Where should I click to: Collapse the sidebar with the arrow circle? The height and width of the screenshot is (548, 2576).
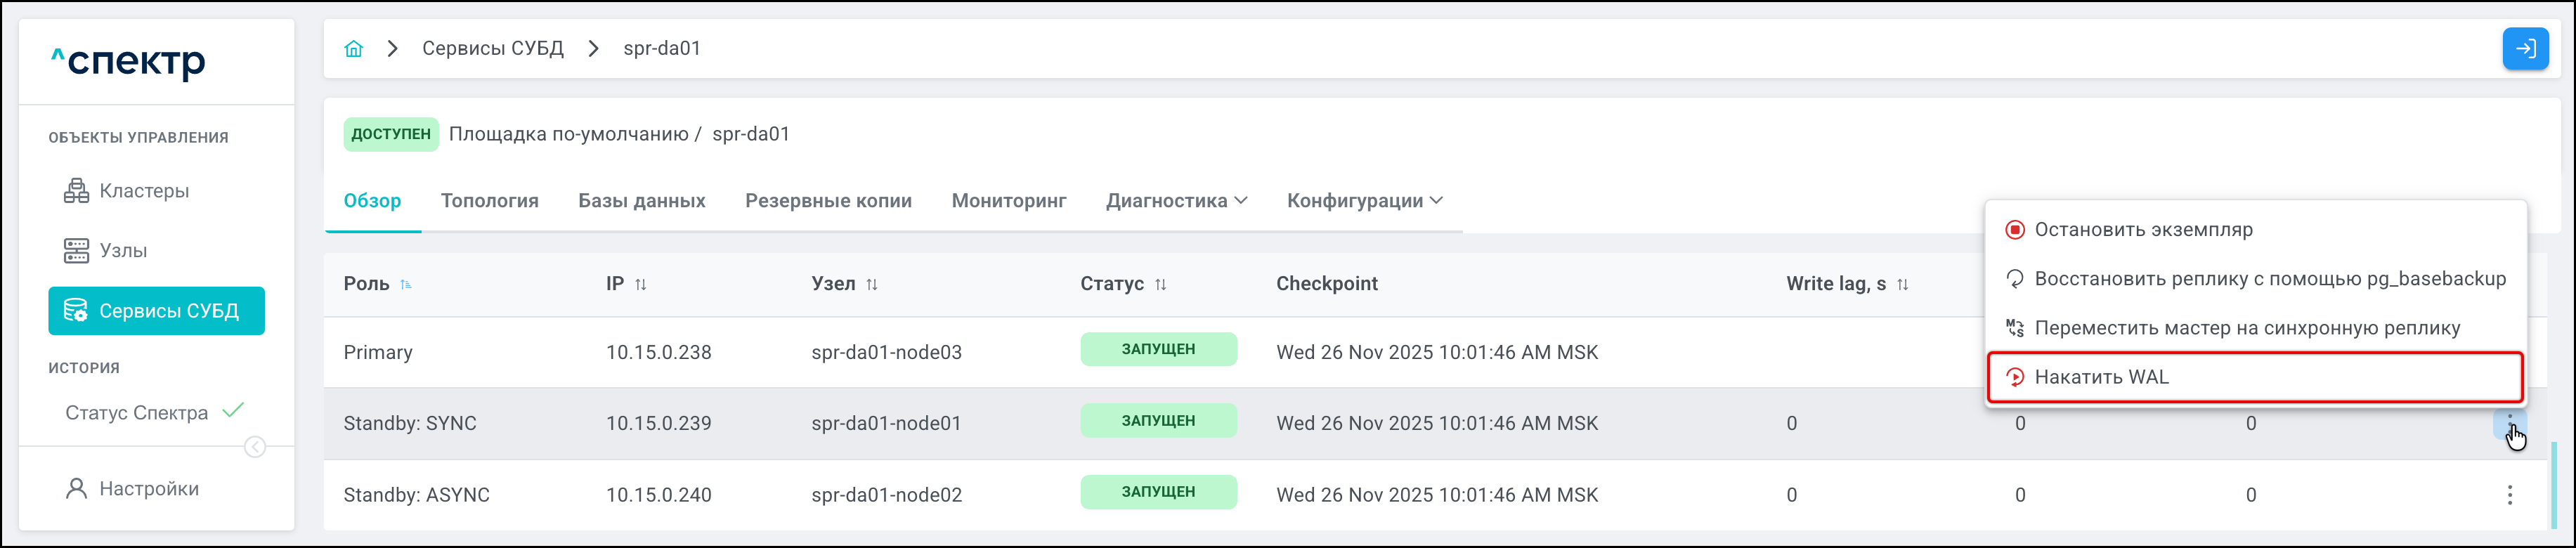tap(255, 447)
